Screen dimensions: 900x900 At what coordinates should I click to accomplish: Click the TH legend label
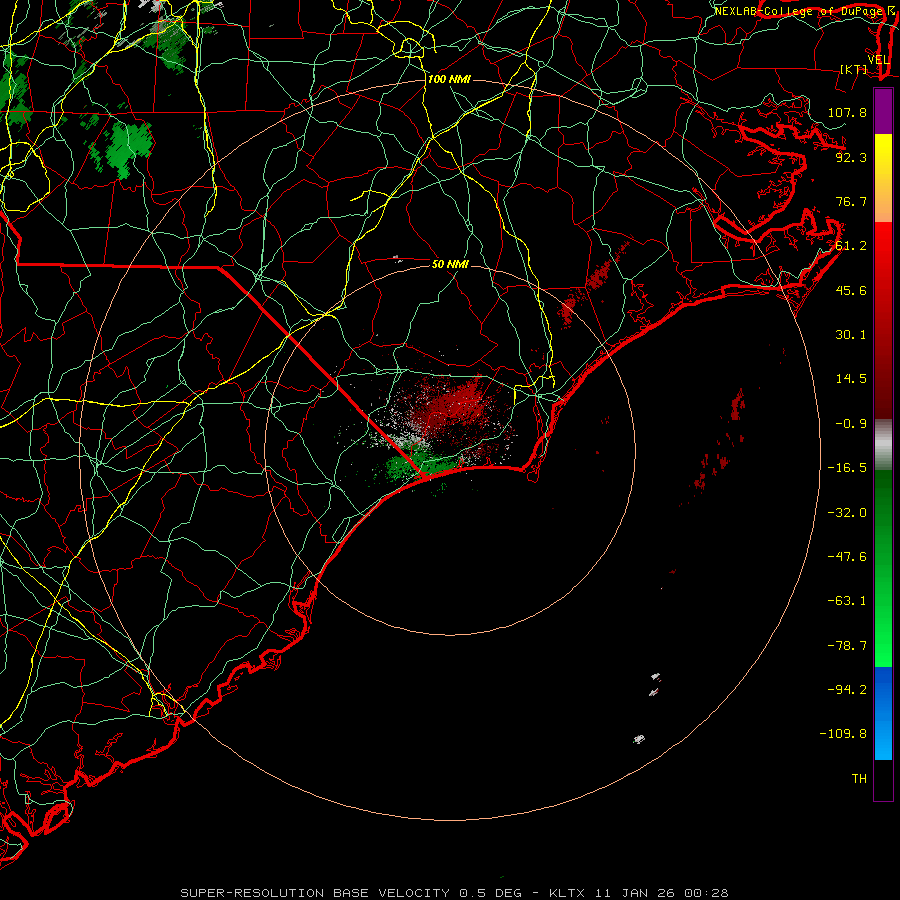pos(859,779)
